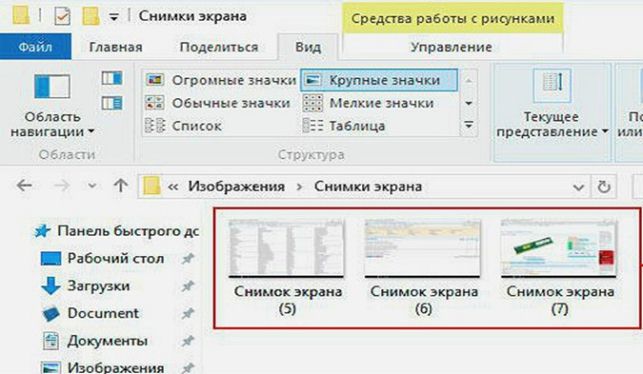Open the chevron after Изображения in path
643x374 pixels.
click(x=299, y=187)
